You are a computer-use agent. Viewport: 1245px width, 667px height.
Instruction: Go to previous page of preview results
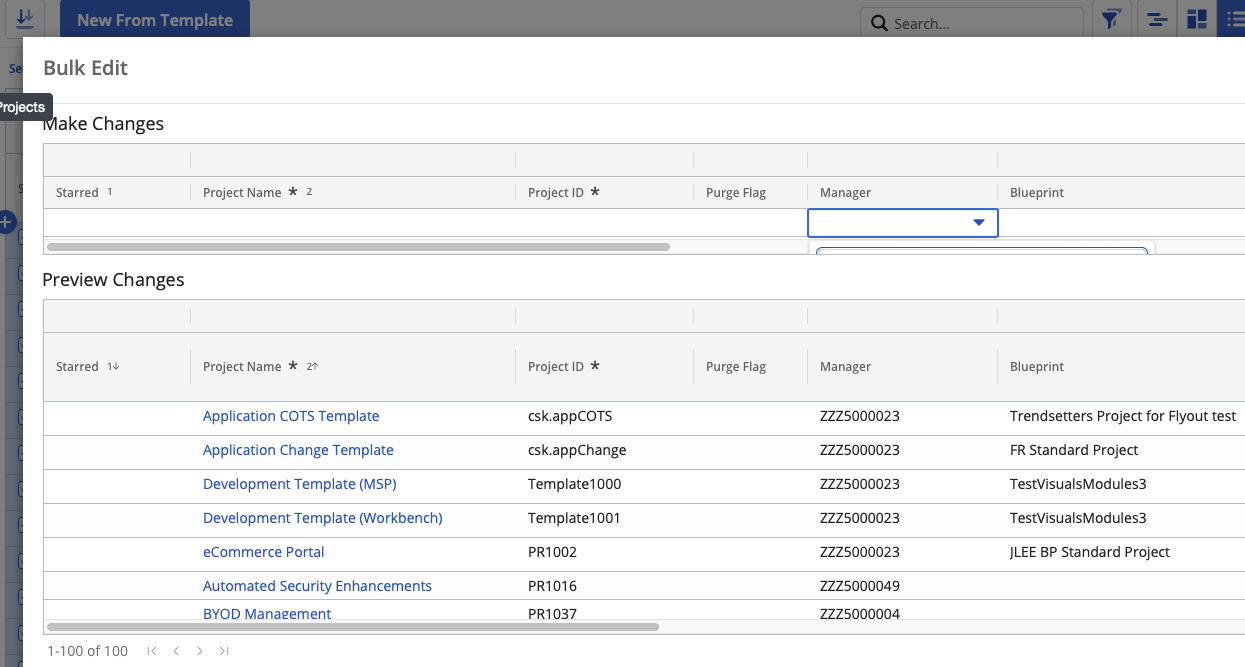pos(176,651)
